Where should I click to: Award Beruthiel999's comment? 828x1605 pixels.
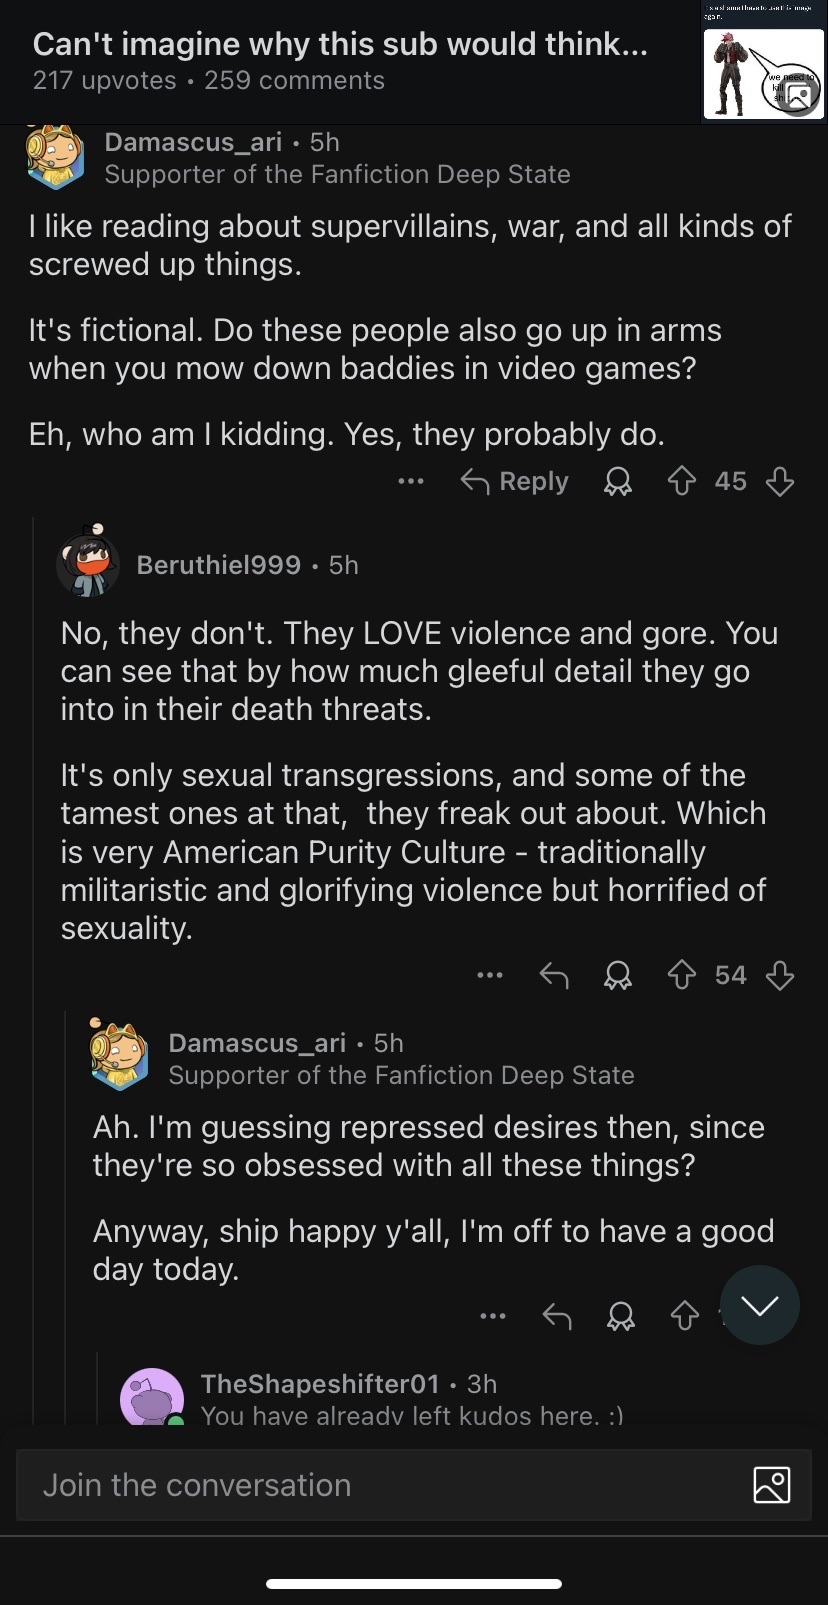point(618,975)
